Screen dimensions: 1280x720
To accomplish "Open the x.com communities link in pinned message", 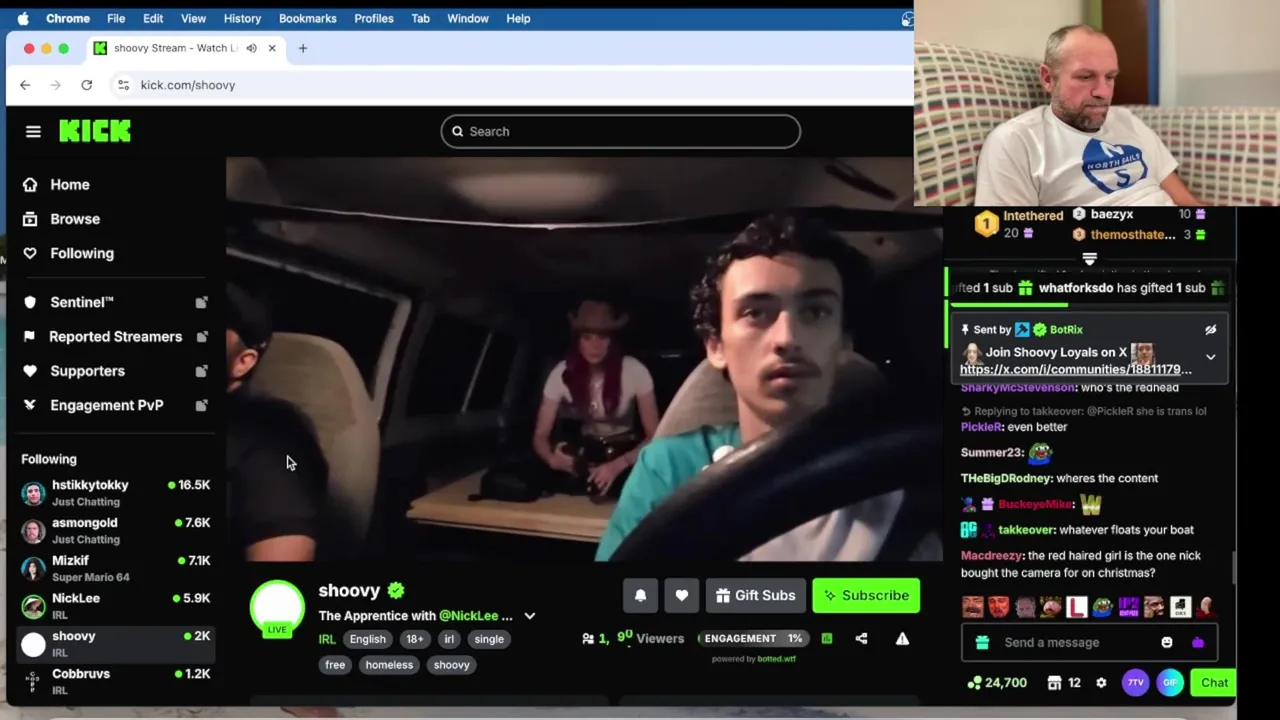I will [x=1075, y=369].
